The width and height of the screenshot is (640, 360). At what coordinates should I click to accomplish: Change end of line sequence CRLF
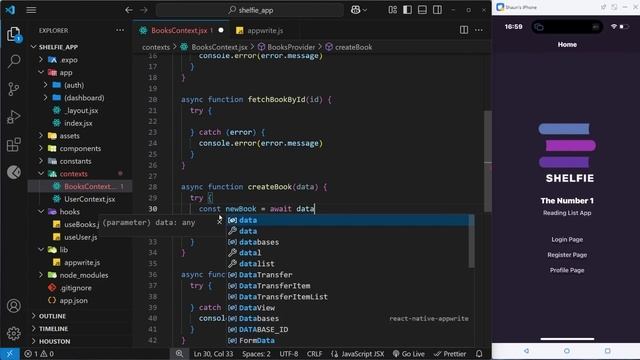coord(314,354)
